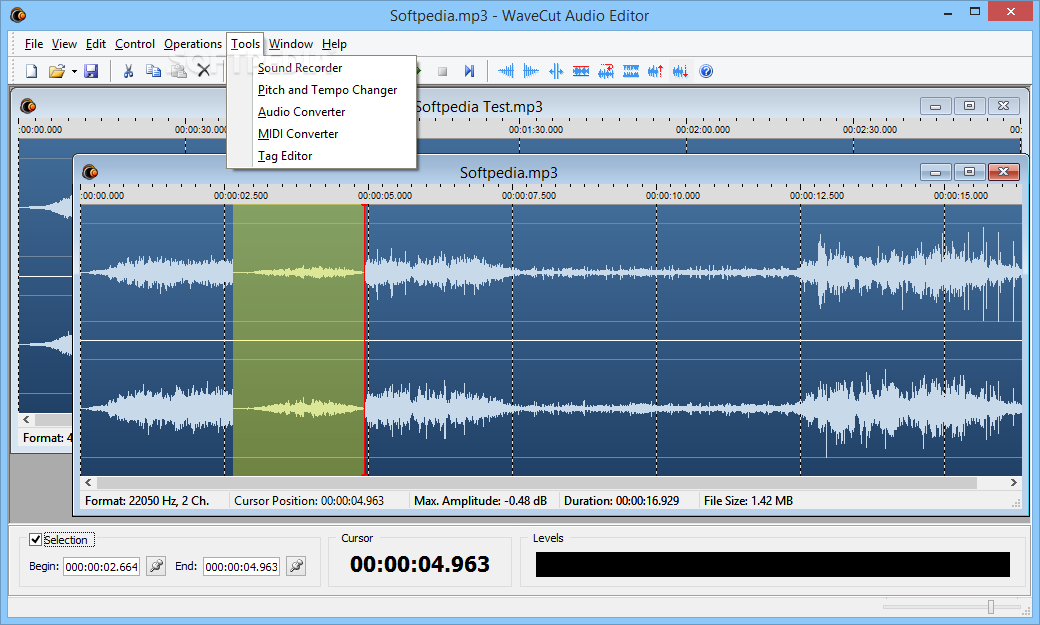
Task: Click 'Duration: 00:00:16.929' status text
Action: point(621,501)
